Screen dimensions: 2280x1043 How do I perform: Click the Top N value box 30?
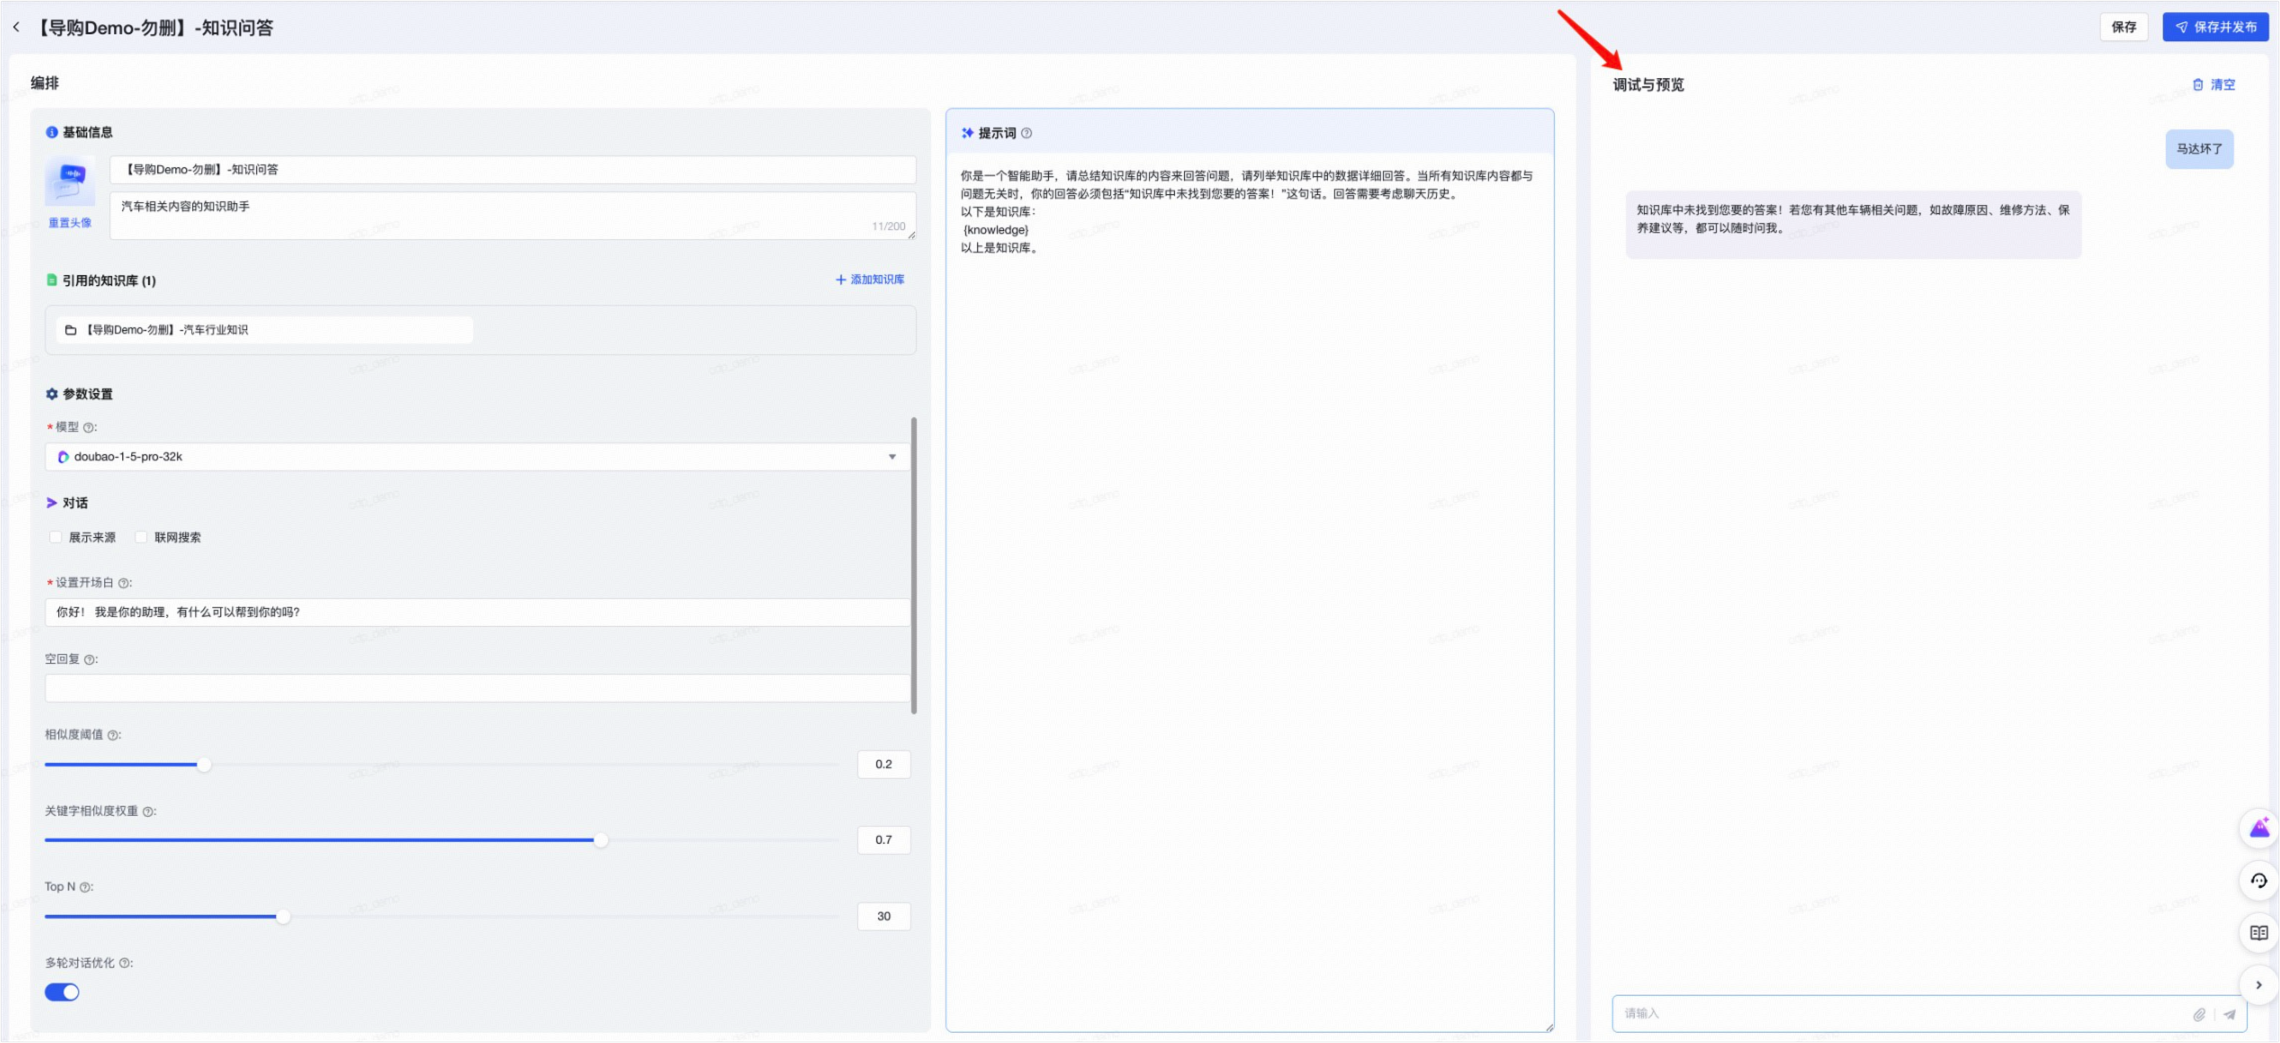pos(884,916)
